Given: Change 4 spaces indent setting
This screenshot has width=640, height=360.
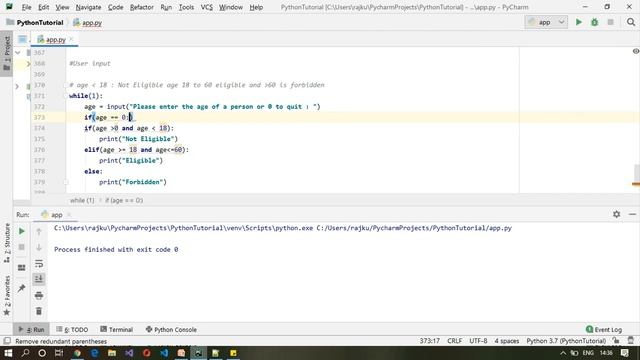Looking at the screenshot, I should (x=507, y=341).
